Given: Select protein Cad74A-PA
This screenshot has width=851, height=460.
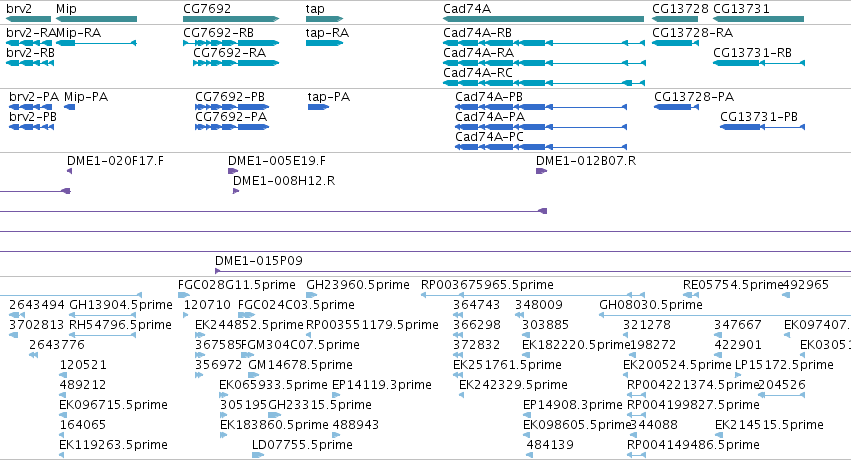Looking at the screenshot, I should point(541,127).
